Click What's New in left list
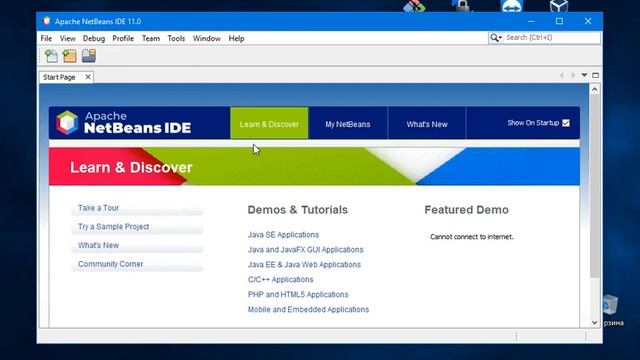The height and width of the screenshot is (360, 640). pos(137,246)
